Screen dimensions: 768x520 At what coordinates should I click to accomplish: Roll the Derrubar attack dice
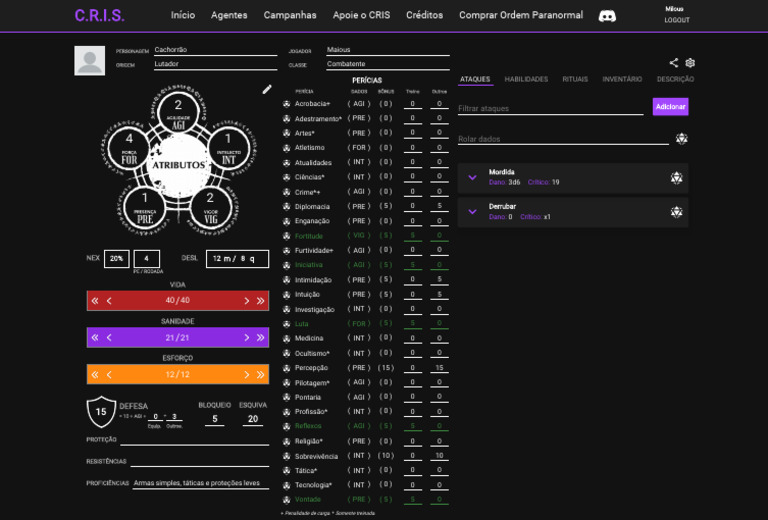click(676, 212)
